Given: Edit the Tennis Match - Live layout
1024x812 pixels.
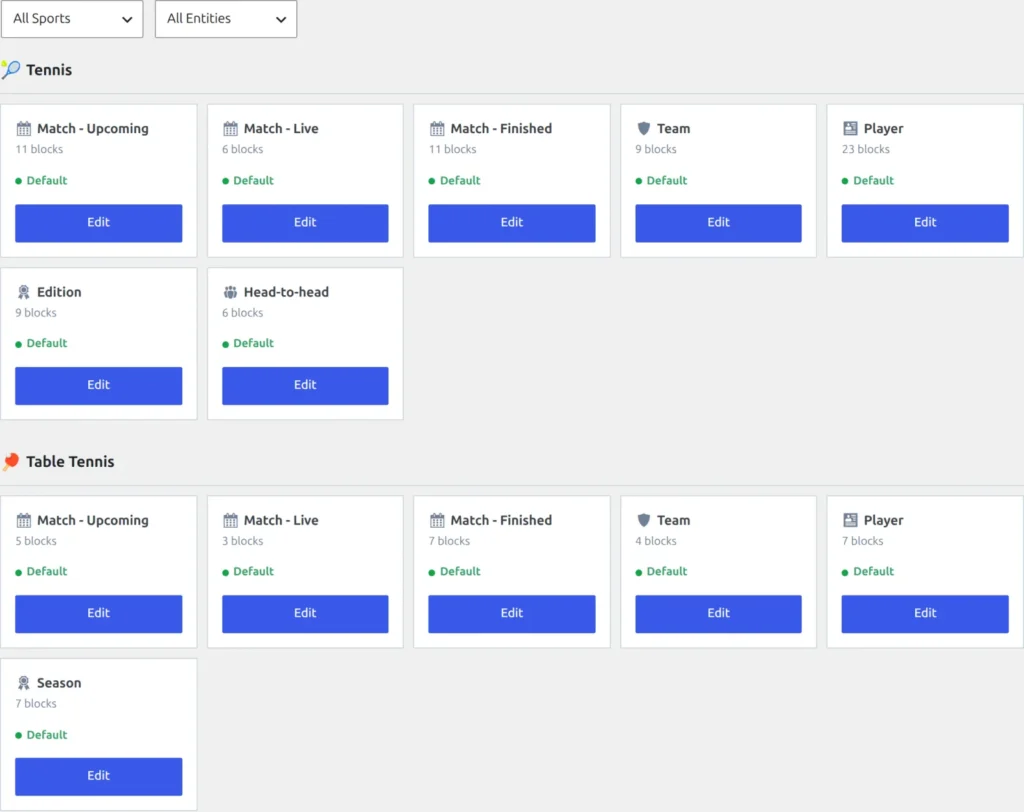Looking at the screenshot, I should coord(305,223).
